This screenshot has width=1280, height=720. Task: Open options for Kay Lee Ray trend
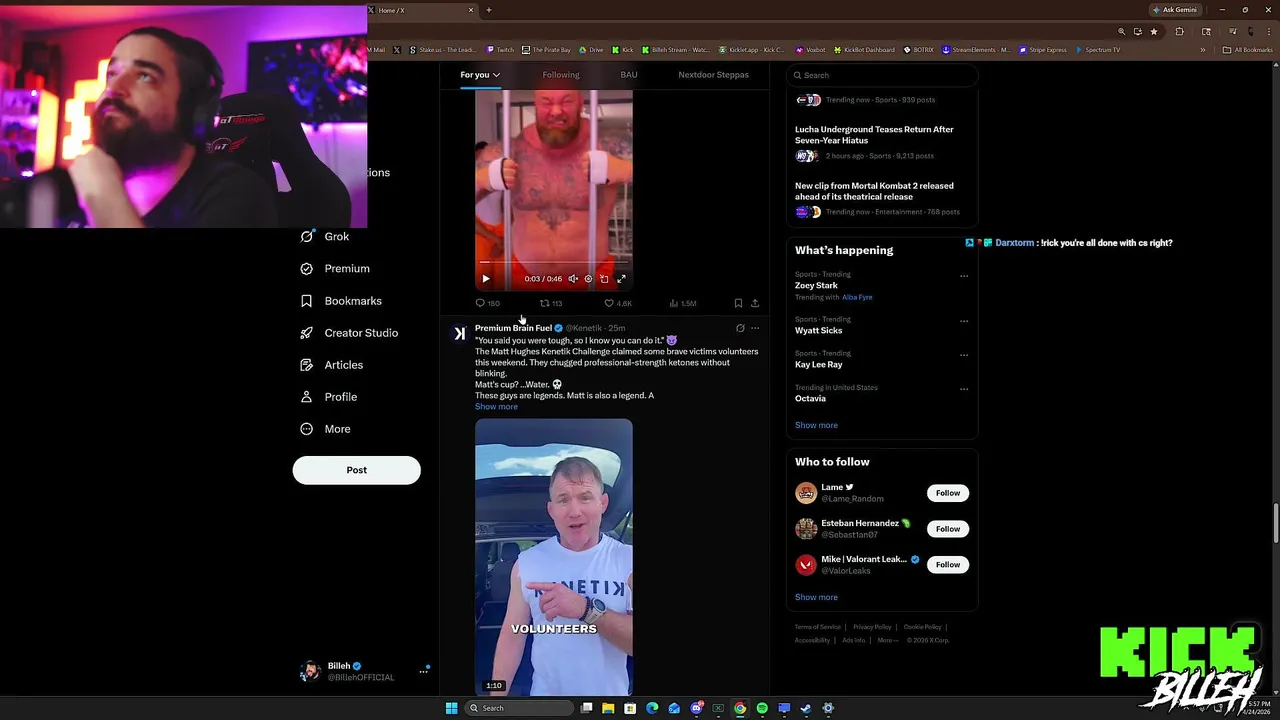(964, 355)
